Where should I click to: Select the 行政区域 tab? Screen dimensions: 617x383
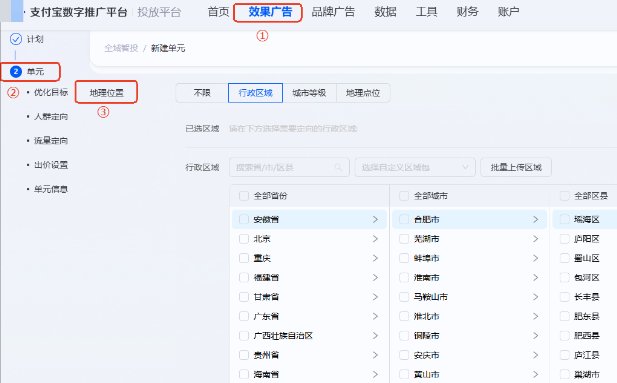tap(255, 93)
